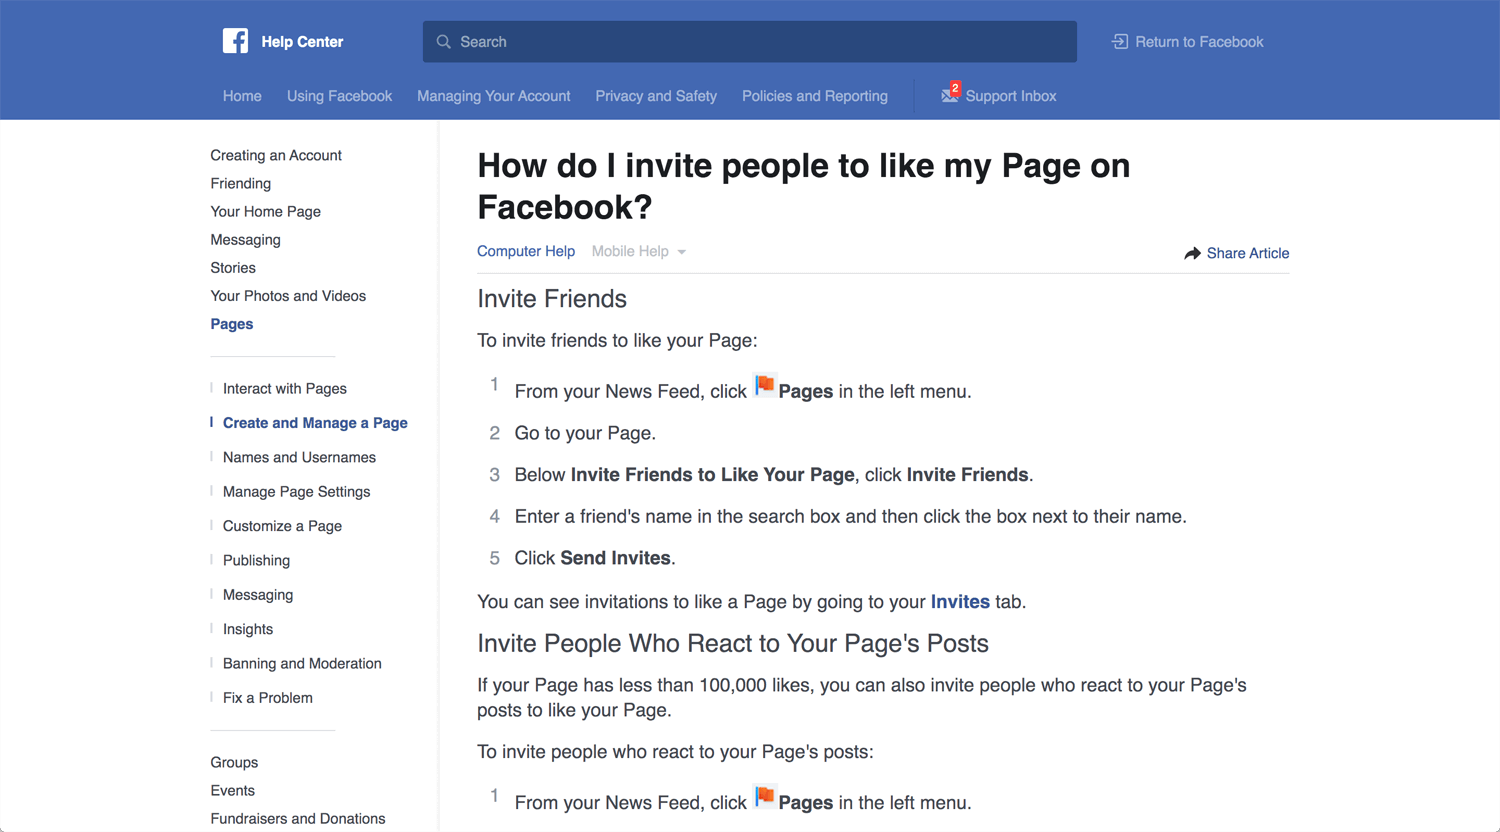Image resolution: width=1500 pixels, height=832 pixels.
Task: Click the Facebook logo icon
Action: click(235, 41)
